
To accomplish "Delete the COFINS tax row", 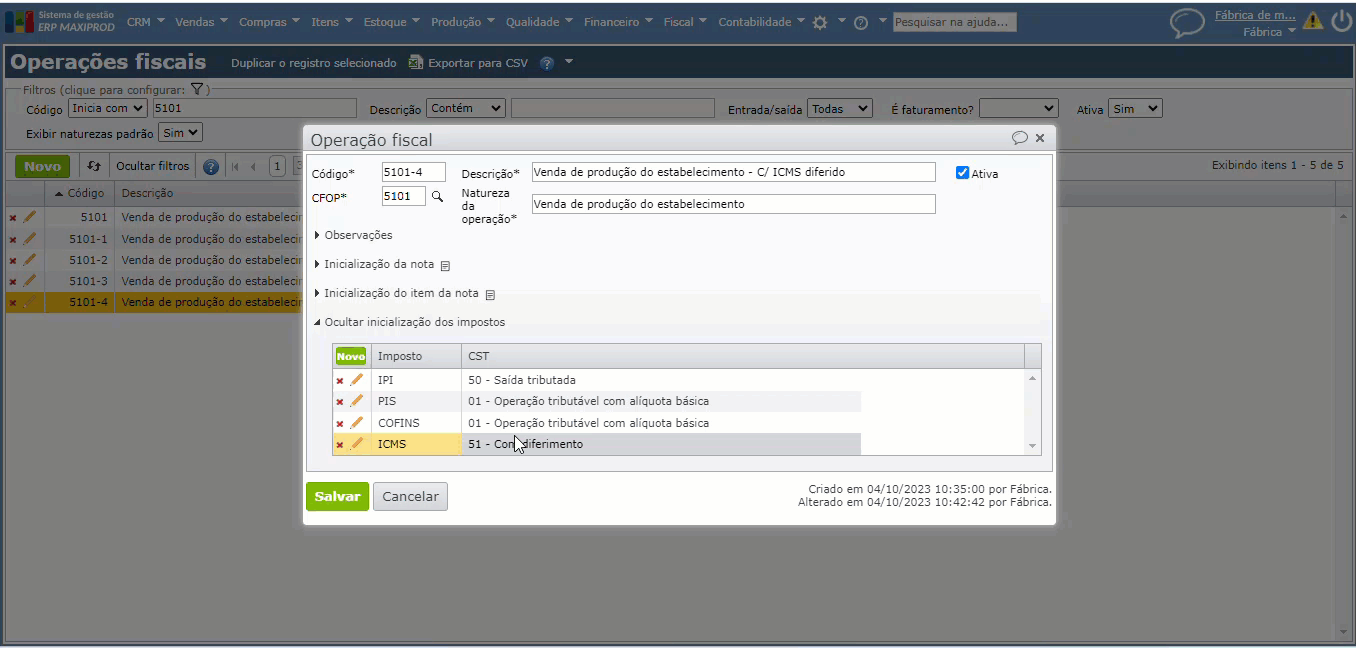I will click(x=340, y=424).
